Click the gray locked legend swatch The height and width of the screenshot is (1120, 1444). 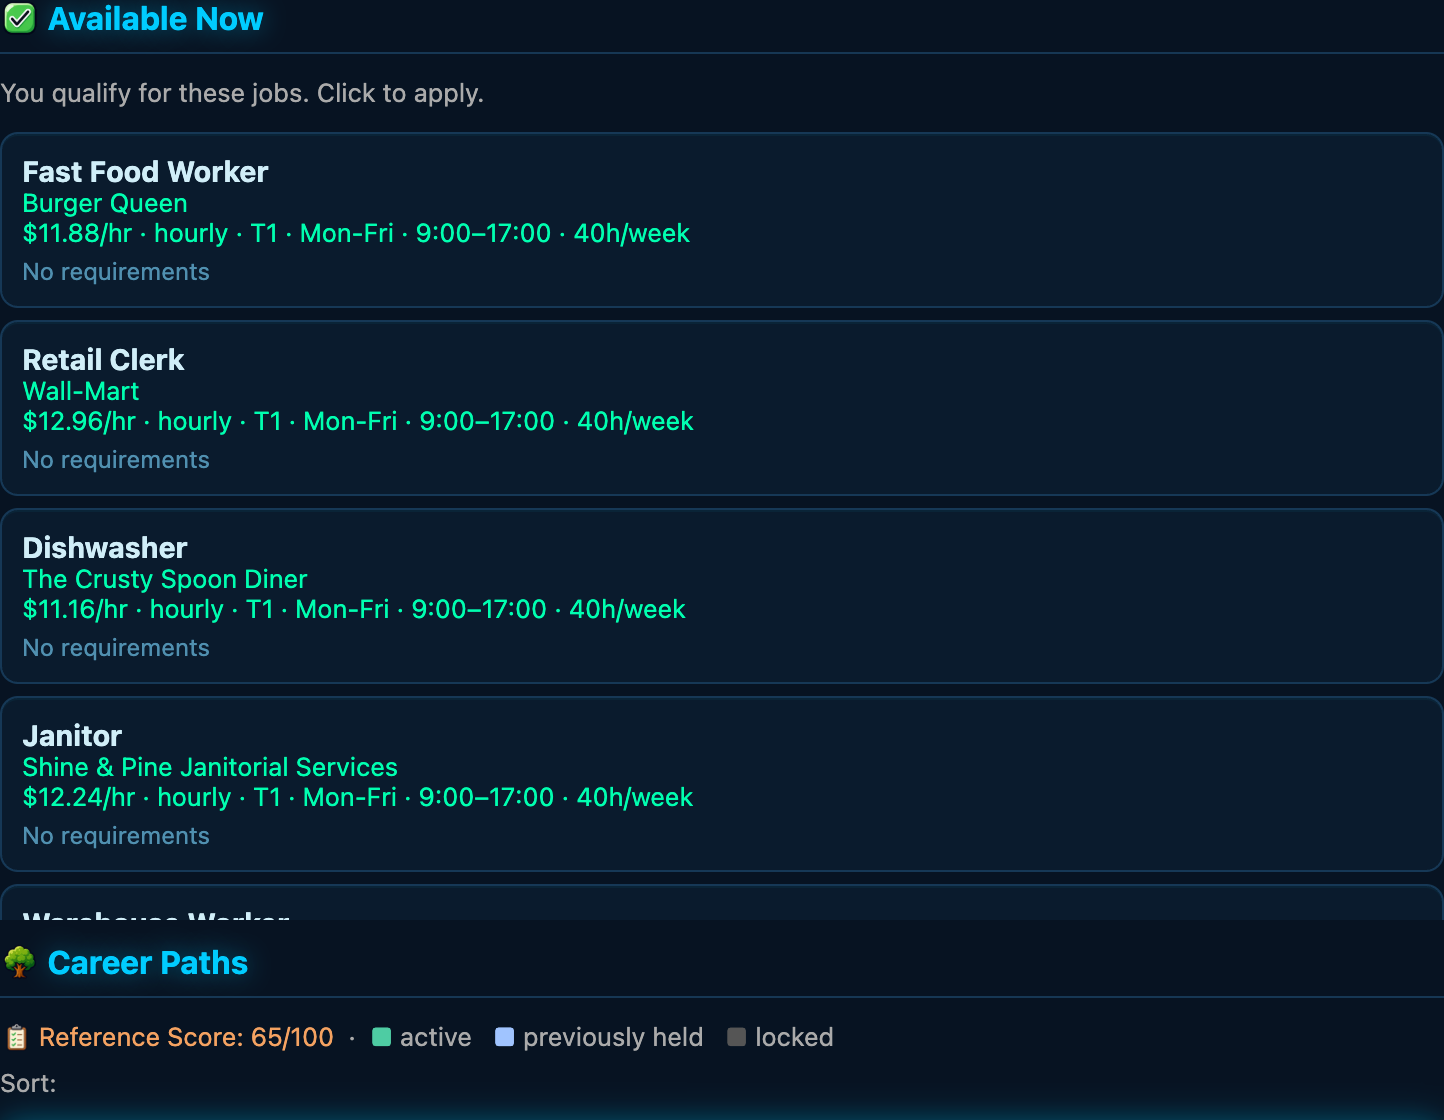737,1037
